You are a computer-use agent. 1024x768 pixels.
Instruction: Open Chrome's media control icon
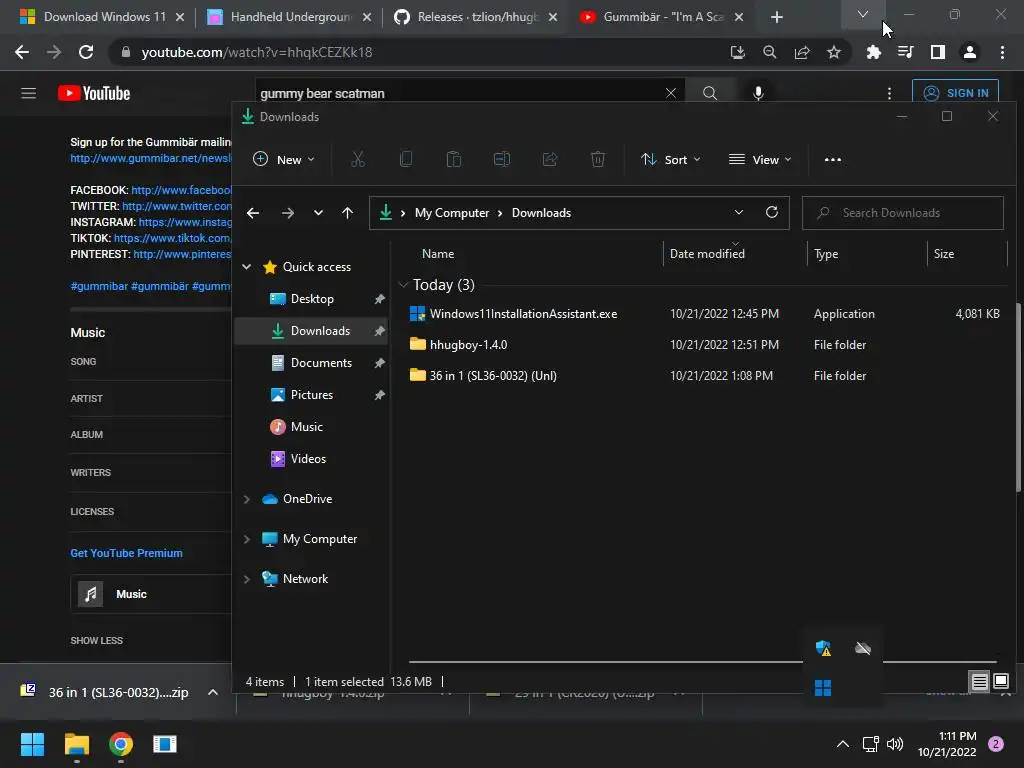(x=905, y=52)
